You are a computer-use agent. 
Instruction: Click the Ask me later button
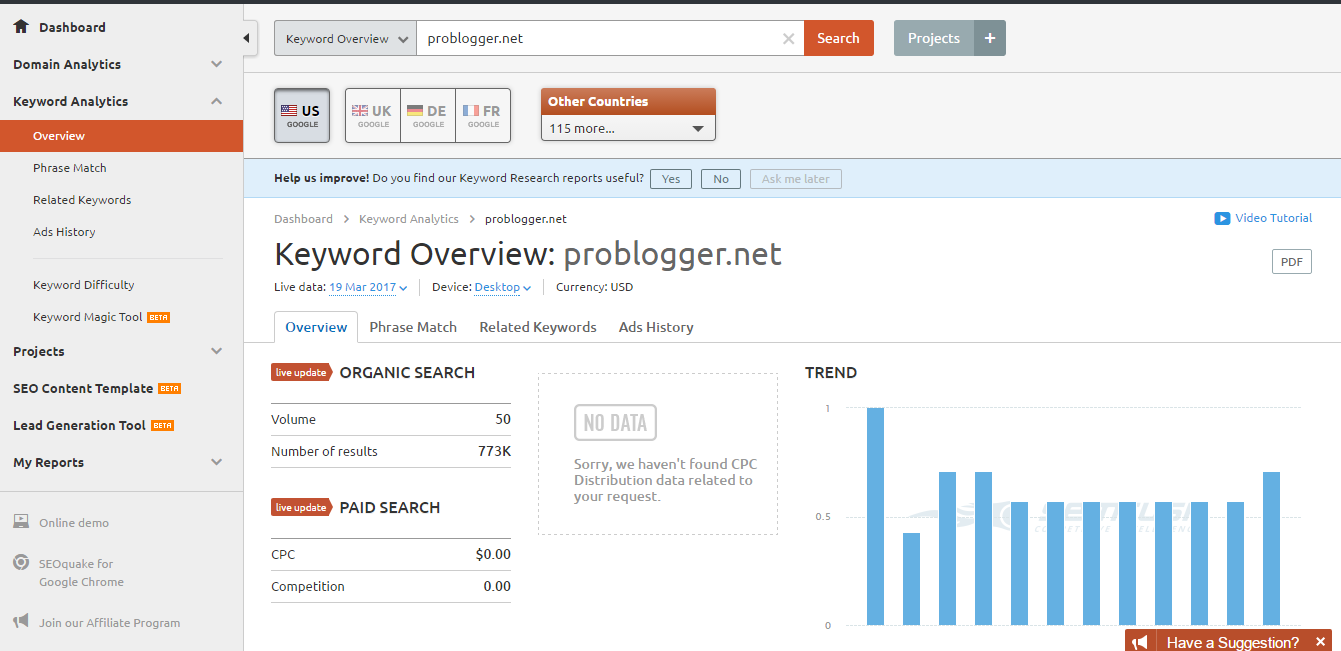tap(796, 179)
